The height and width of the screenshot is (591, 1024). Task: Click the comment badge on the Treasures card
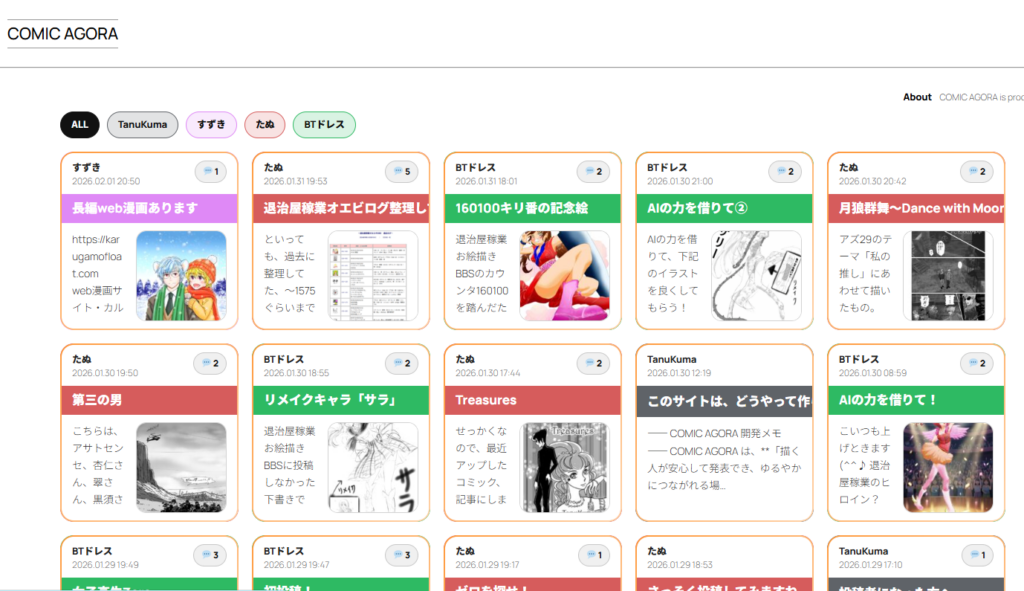pyautogui.click(x=593, y=364)
